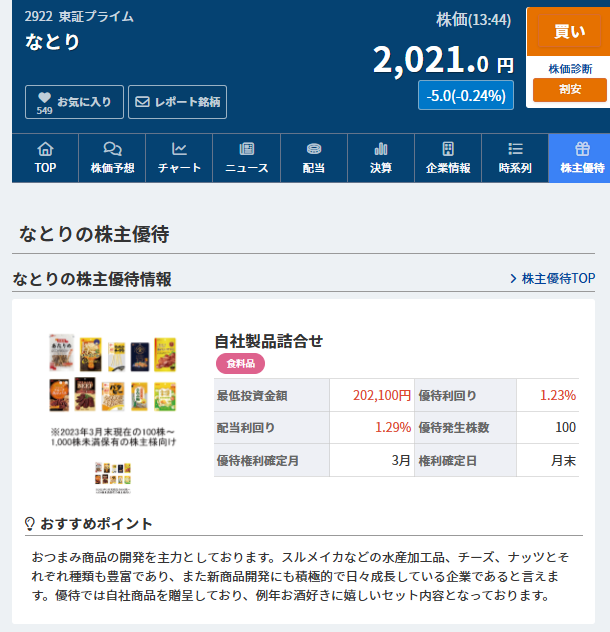Click the 2,021.0 円 stock price
The image size is (610, 632).
click(x=443, y=60)
